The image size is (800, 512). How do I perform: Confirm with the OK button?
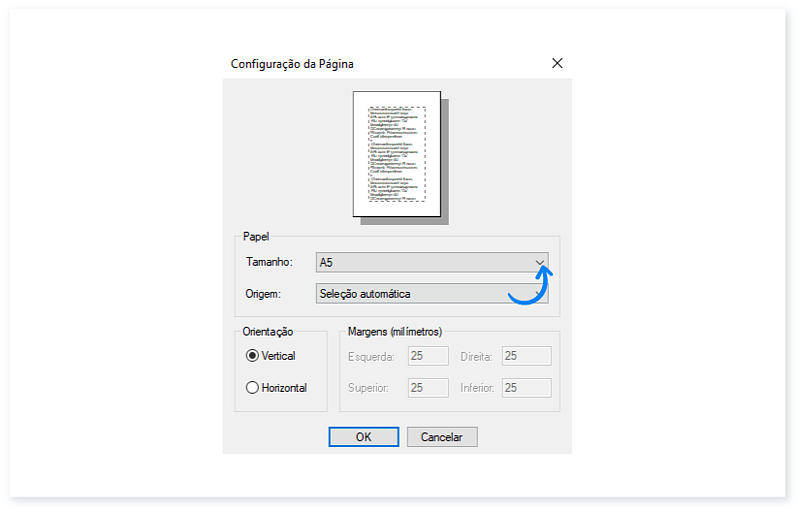click(x=364, y=437)
